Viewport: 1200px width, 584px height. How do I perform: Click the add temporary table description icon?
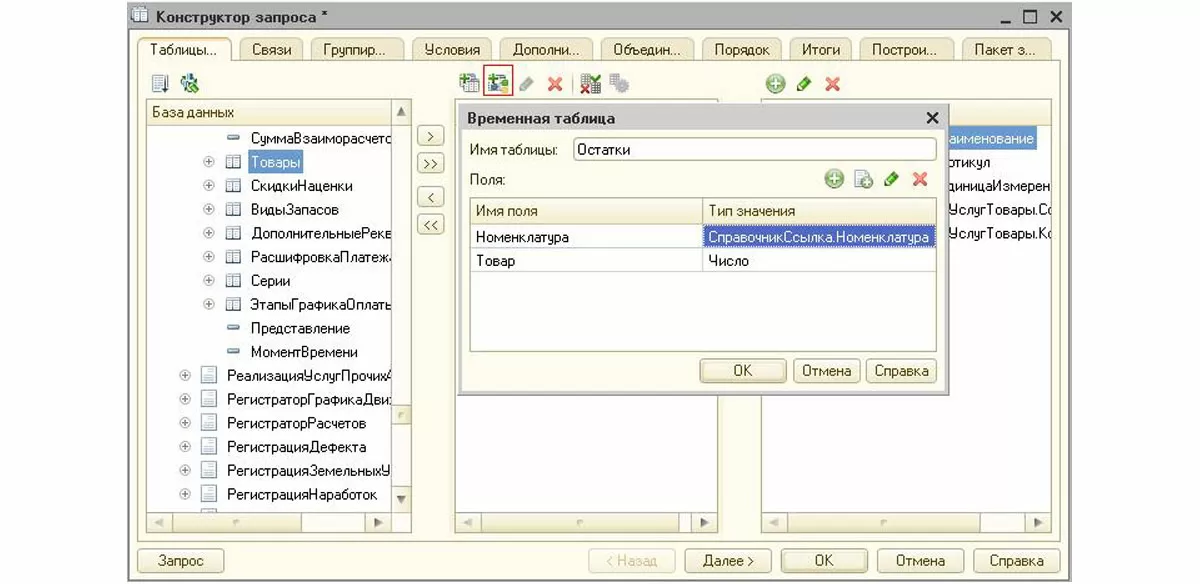coord(497,84)
